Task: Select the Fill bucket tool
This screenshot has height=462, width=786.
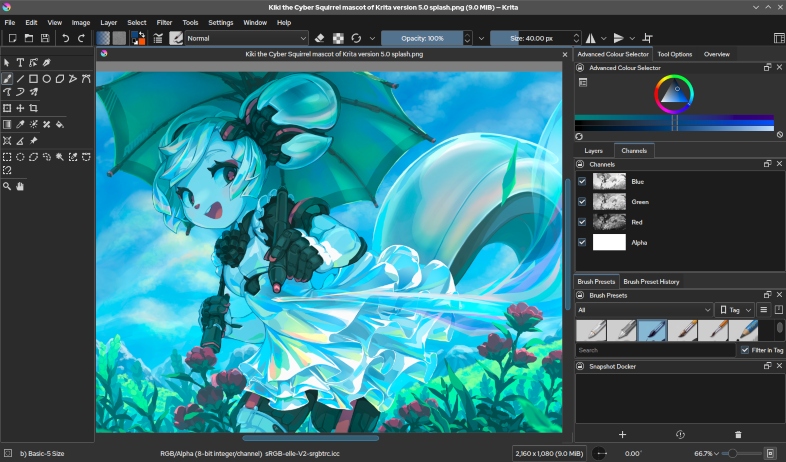Action: point(60,124)
